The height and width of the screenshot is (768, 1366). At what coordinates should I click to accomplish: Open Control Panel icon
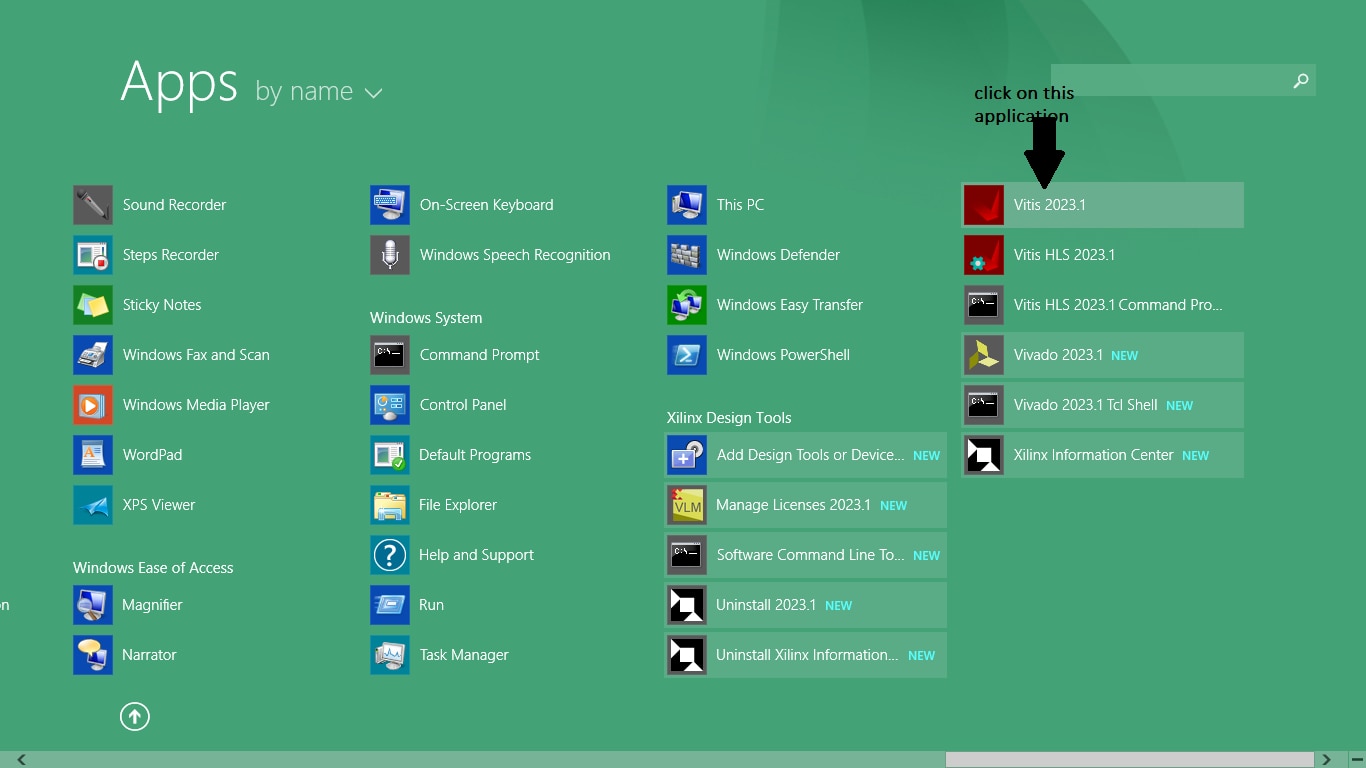390,405
